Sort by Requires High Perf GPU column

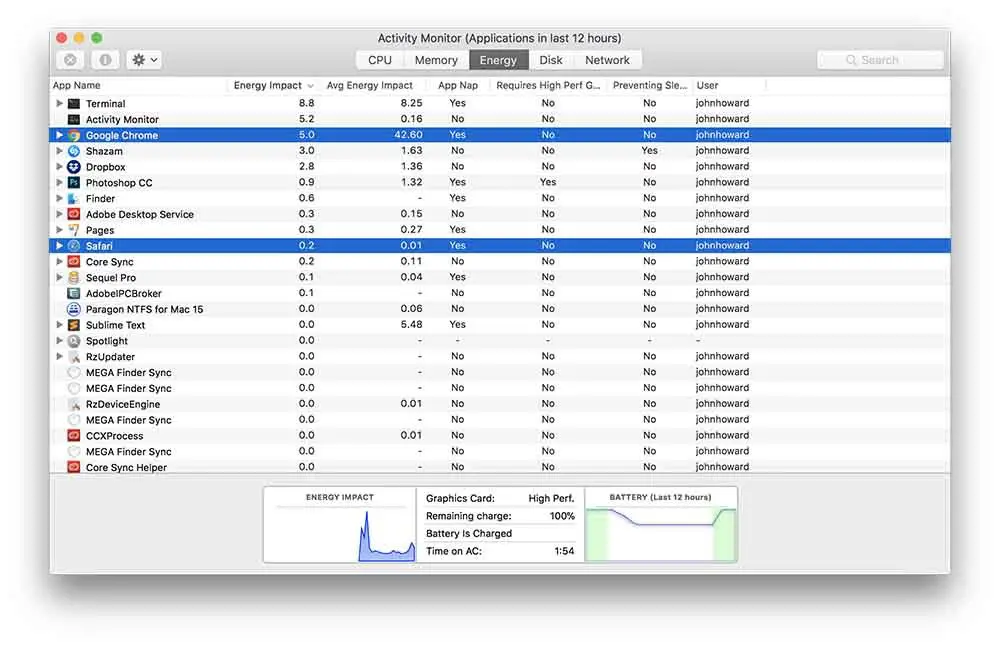(548, 85)
